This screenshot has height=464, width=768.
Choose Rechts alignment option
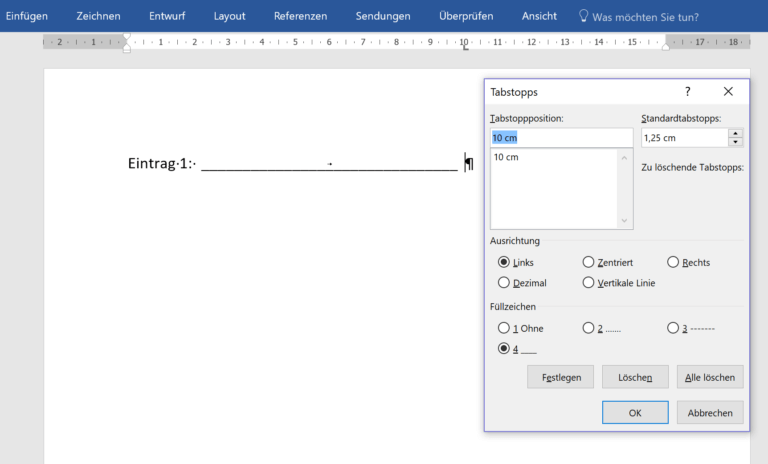(x=673, y=262)
